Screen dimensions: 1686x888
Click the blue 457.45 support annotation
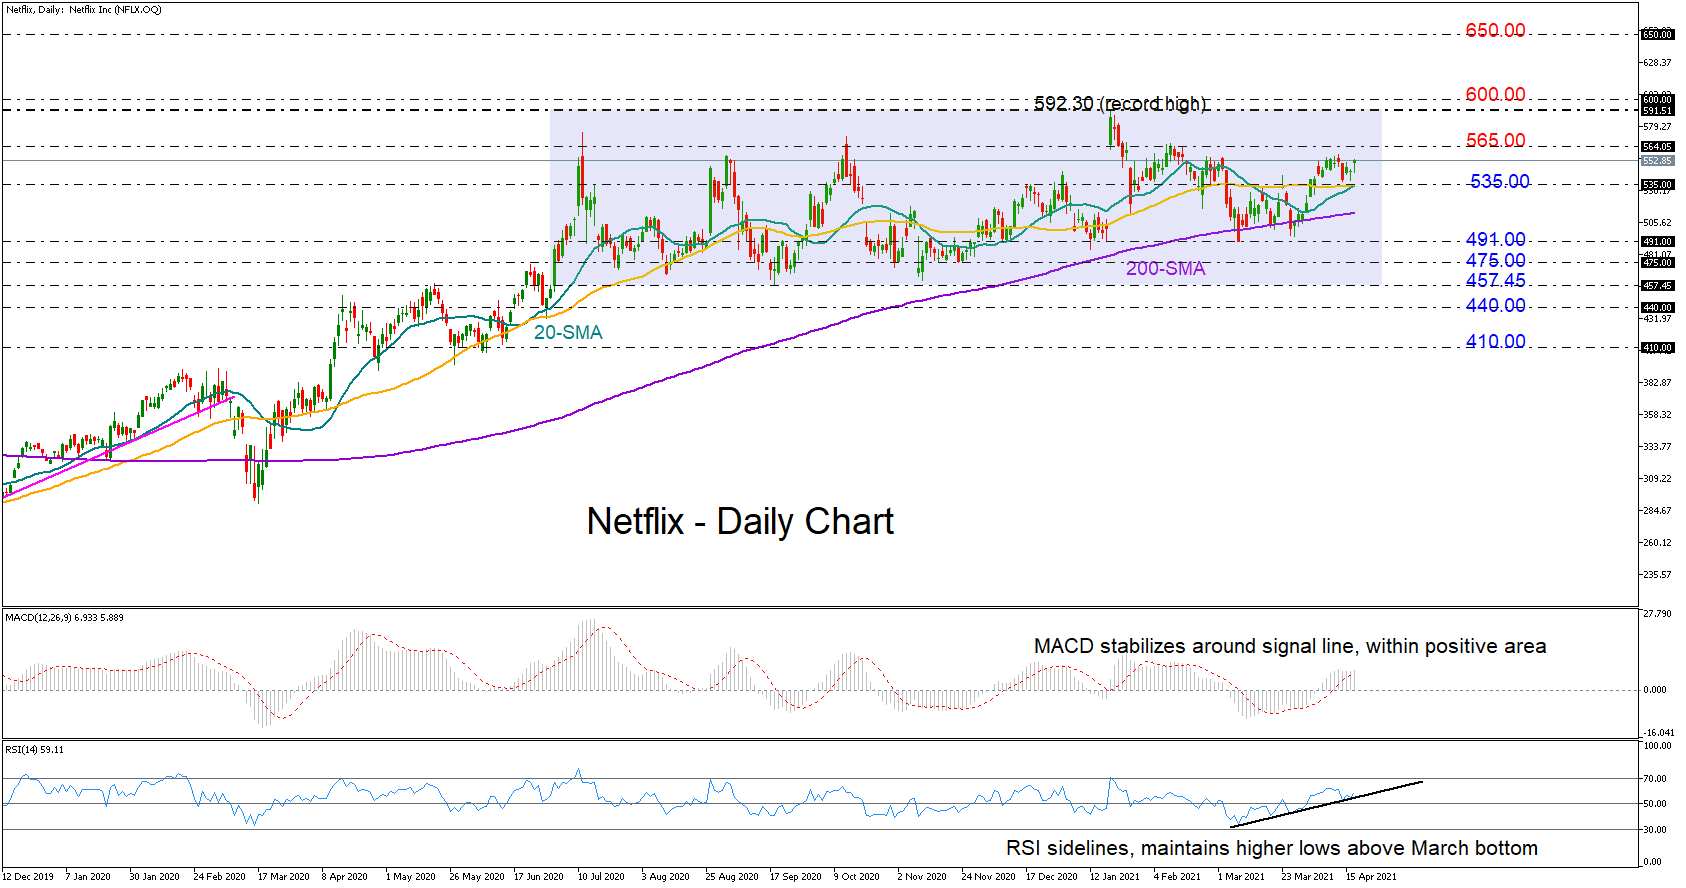pyautogui.click(x=1495, y=281)
